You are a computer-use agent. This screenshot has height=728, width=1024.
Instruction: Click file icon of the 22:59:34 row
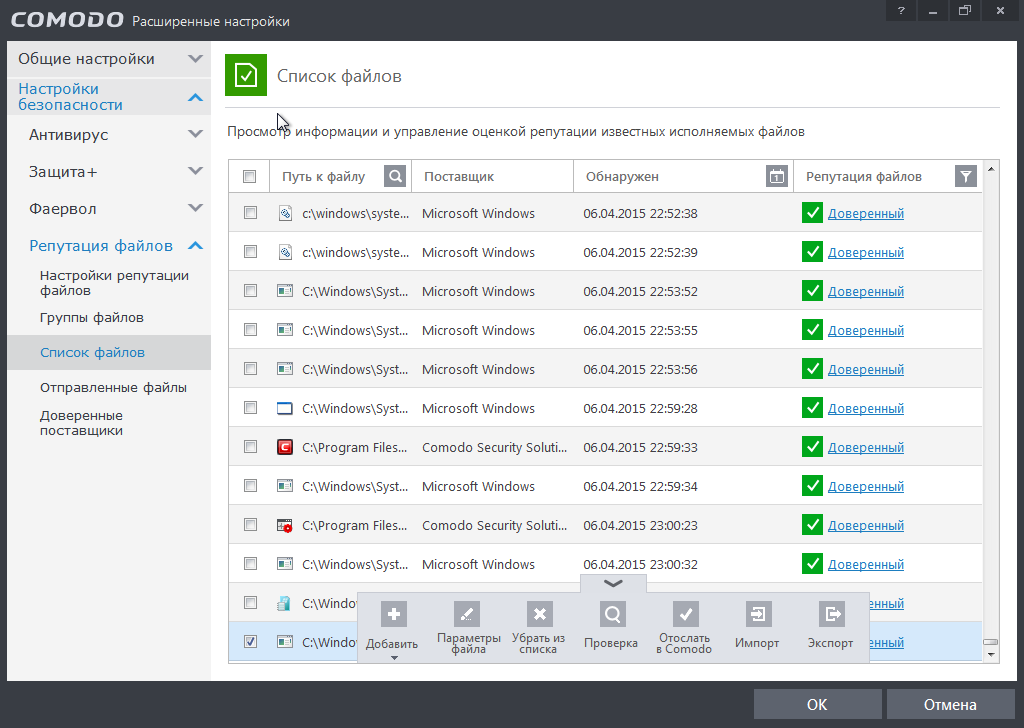(285, 486)
